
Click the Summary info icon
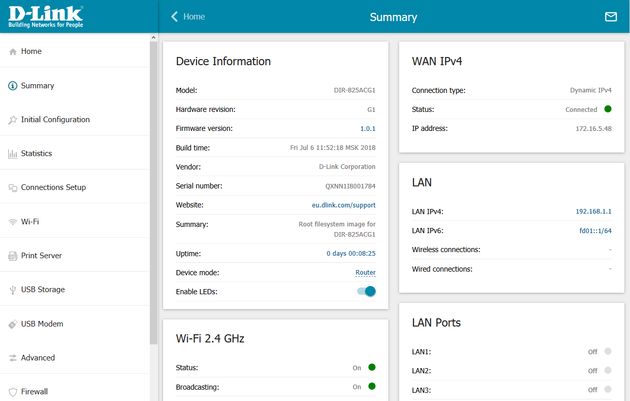pos(13,86)
